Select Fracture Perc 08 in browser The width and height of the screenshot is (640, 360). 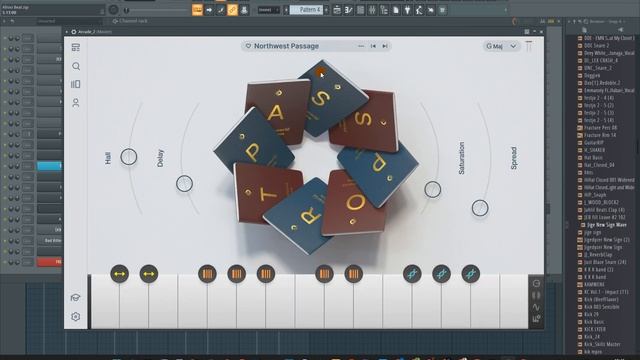pos(600,128)
